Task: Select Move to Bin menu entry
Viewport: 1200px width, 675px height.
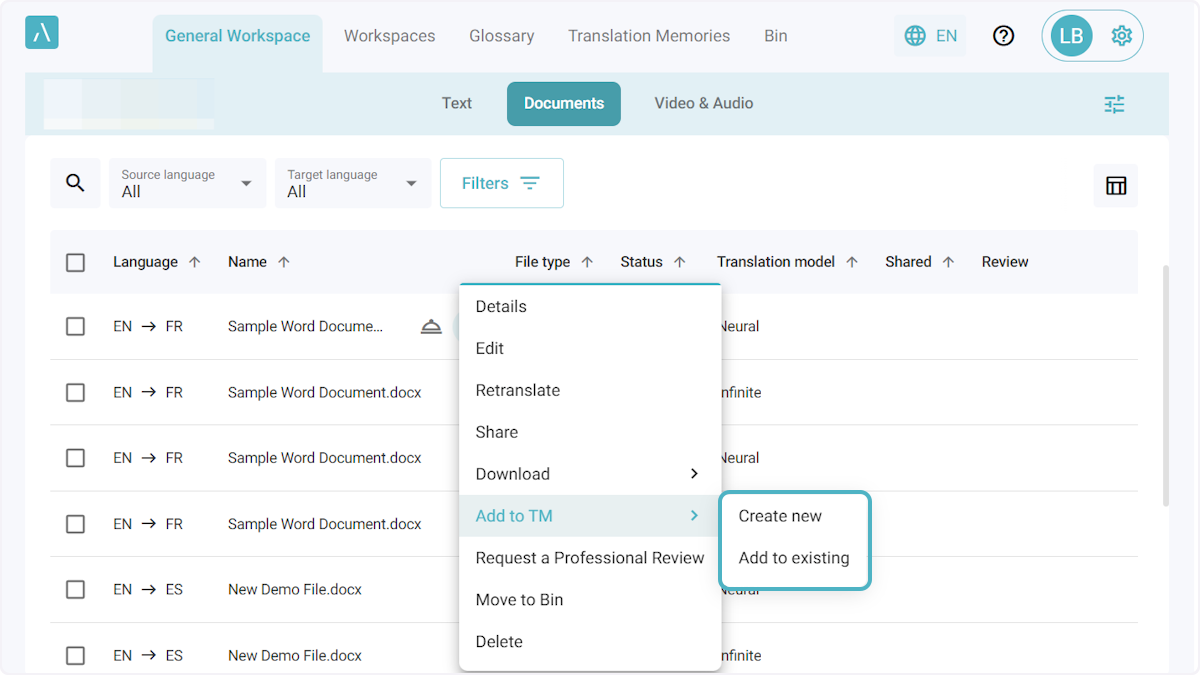Action: [519, 600]
